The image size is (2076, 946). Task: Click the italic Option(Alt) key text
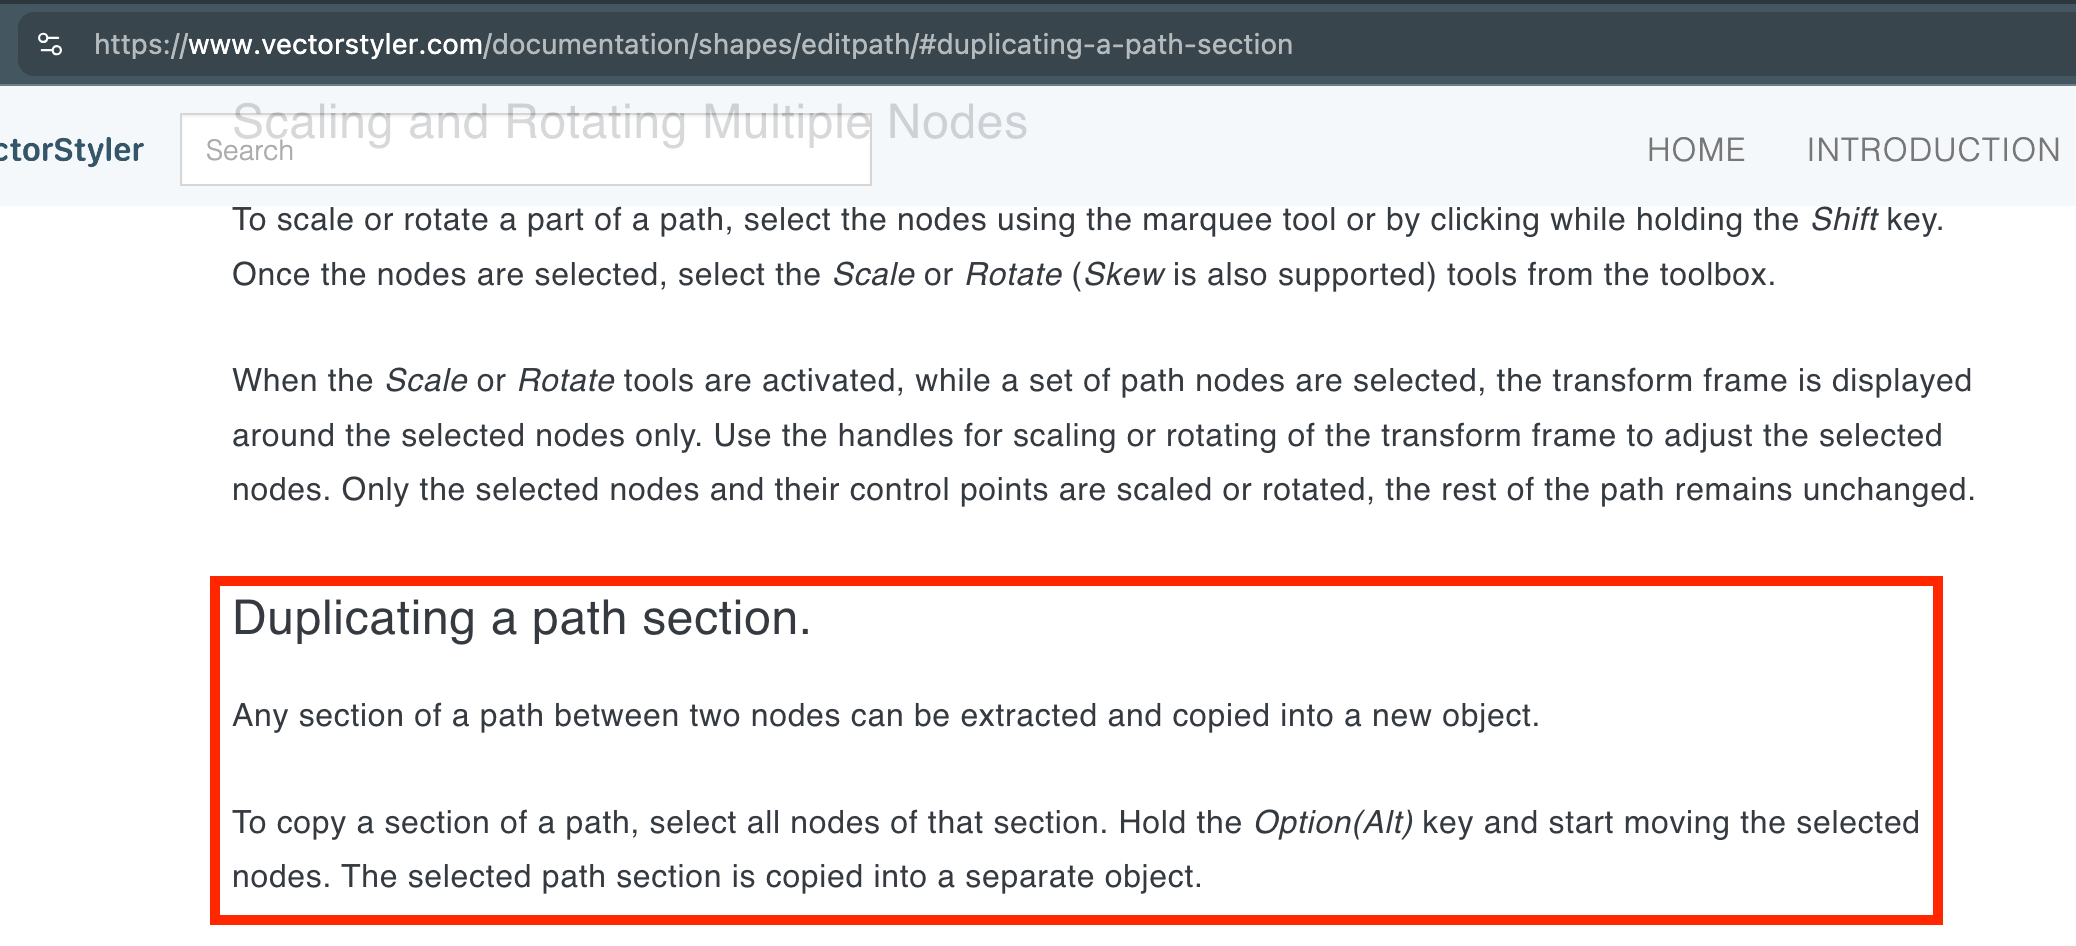tap(1333, 822)
